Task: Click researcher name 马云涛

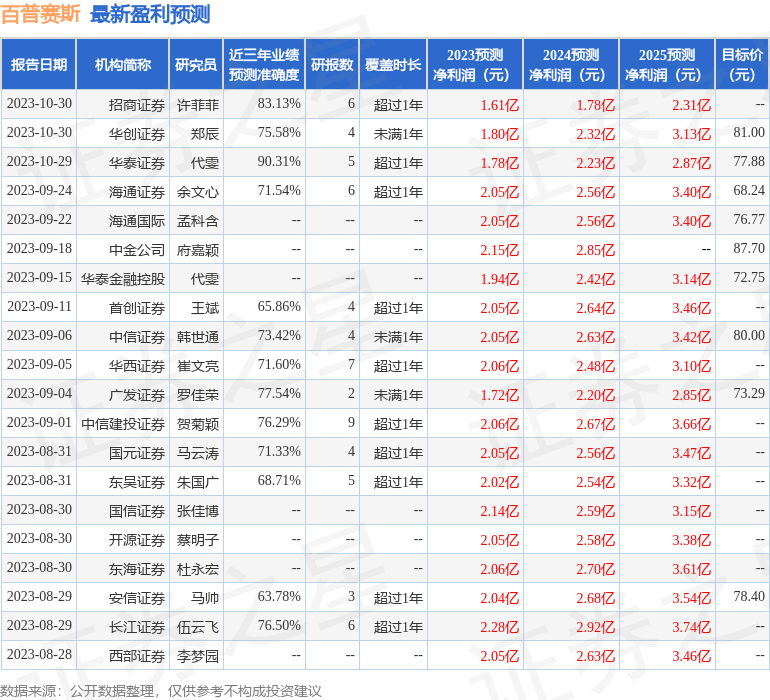Action: point(197,453)
